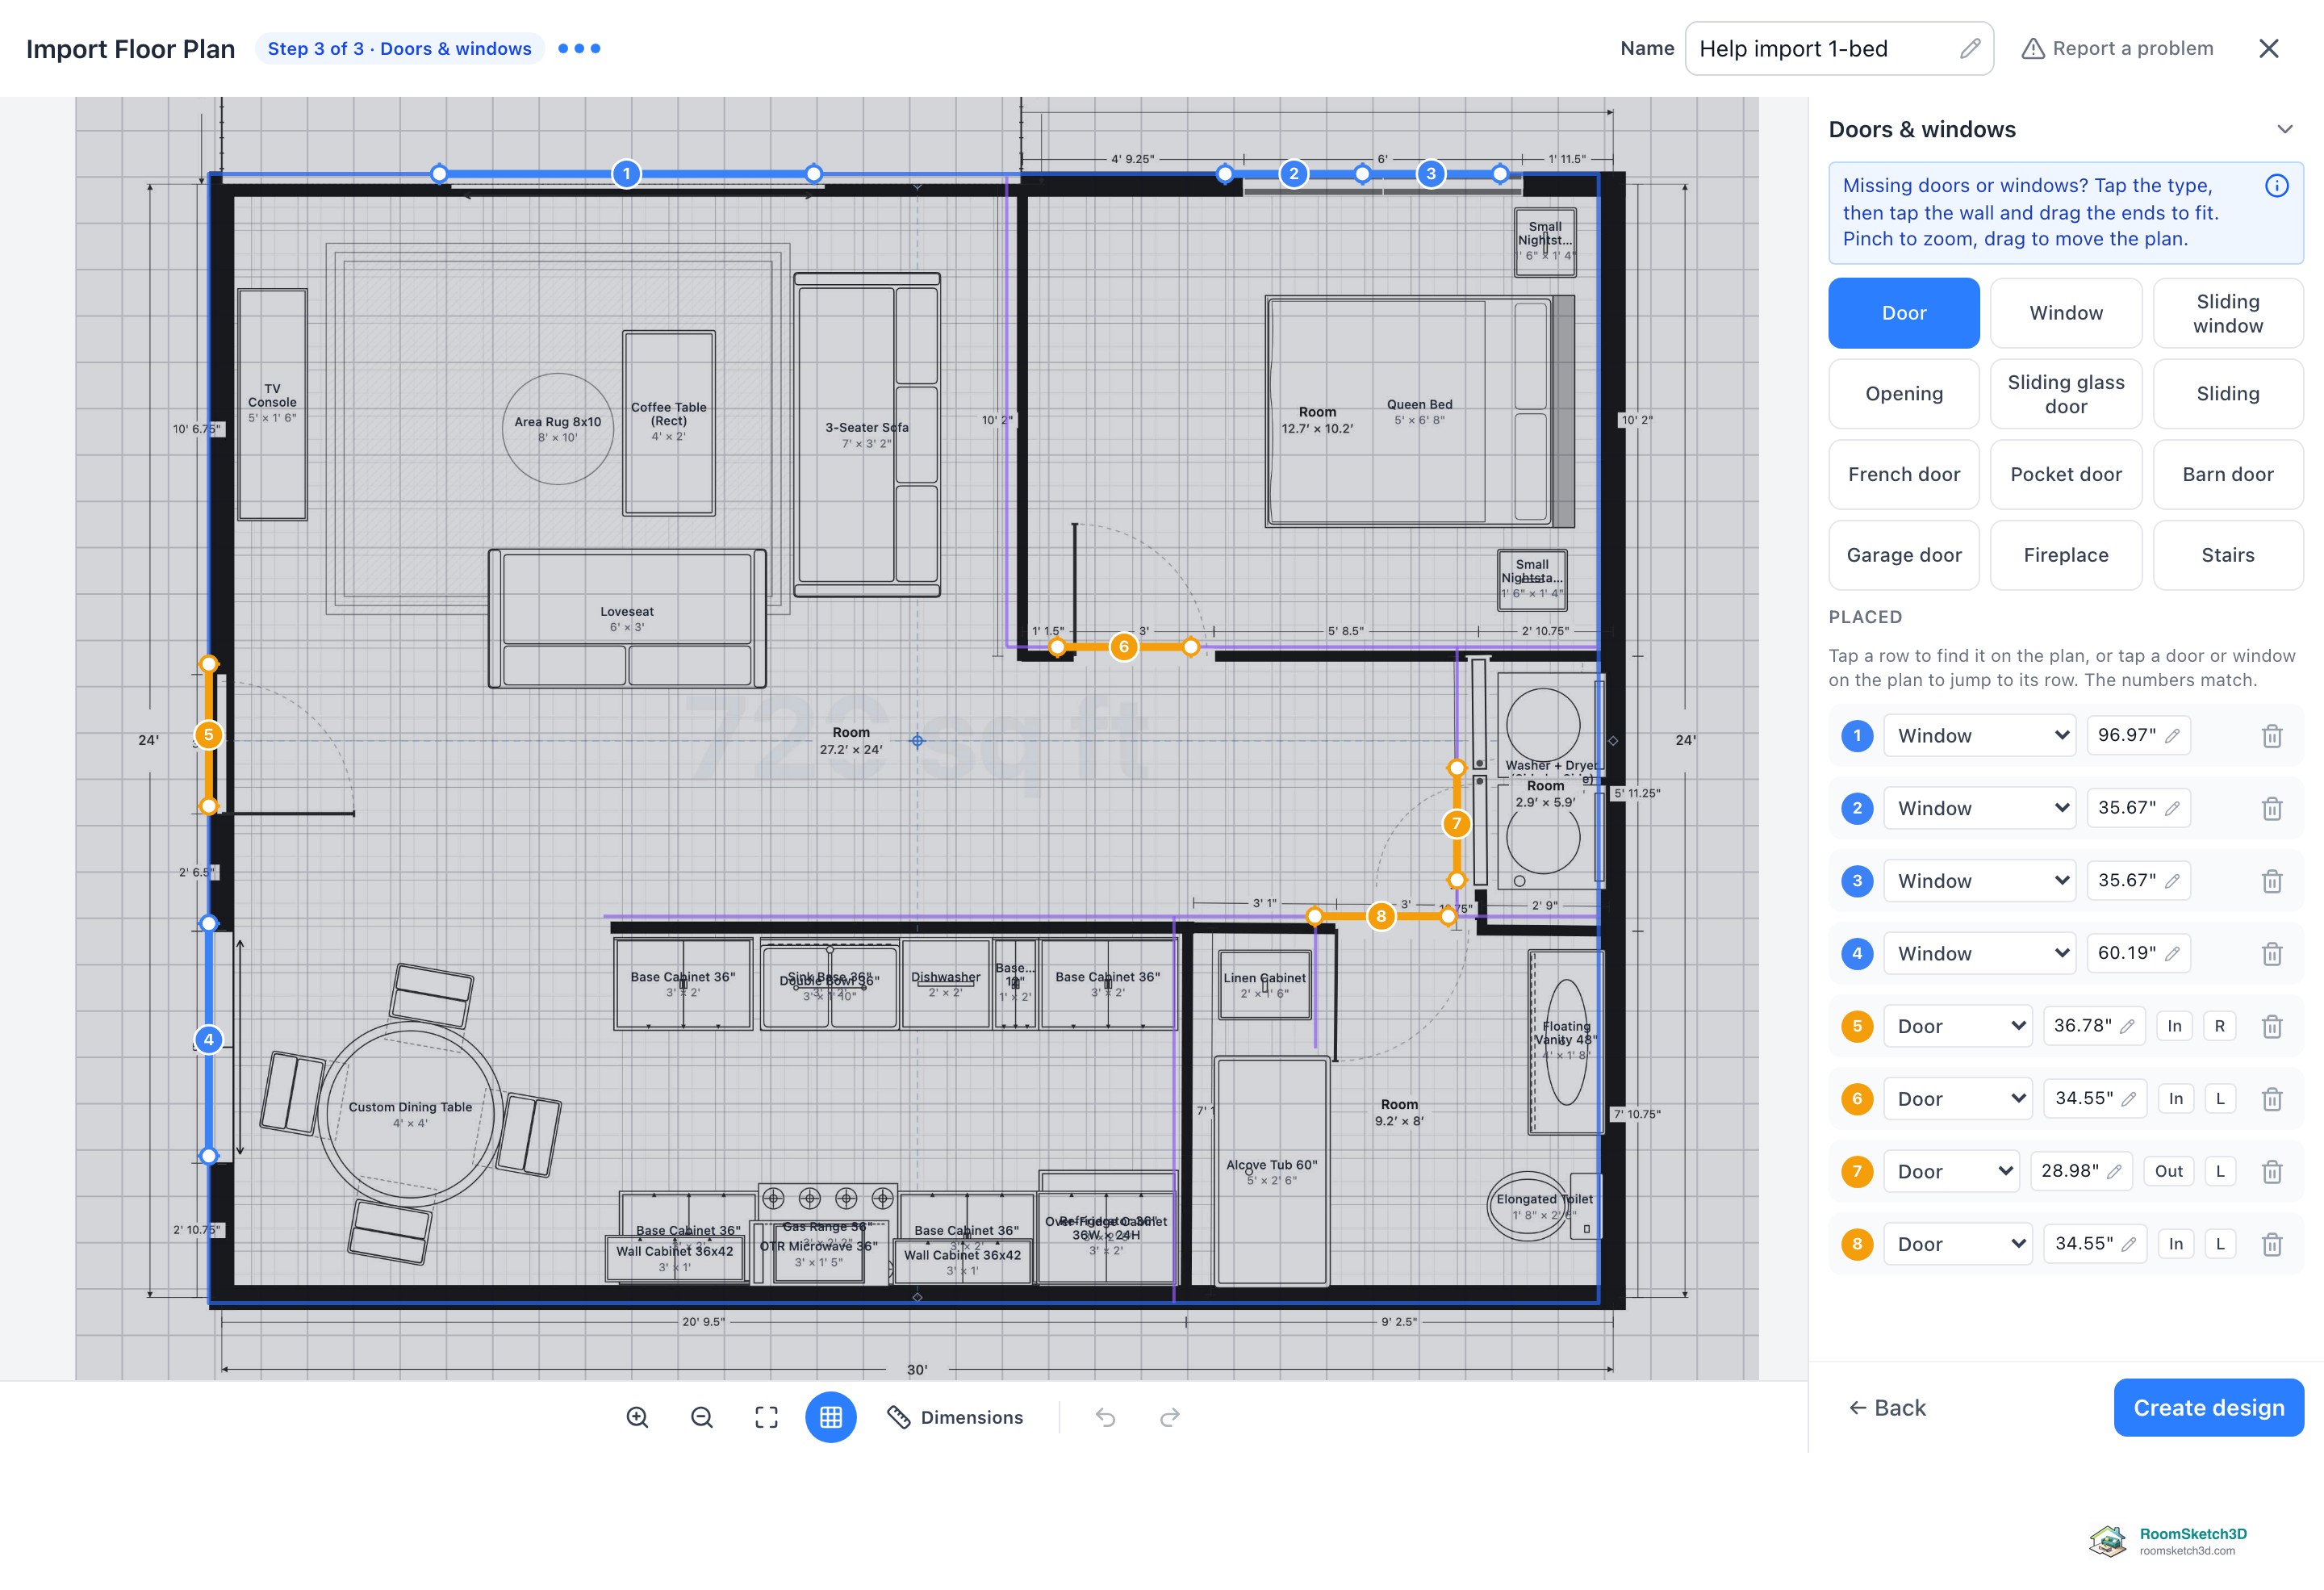Screen dimensions: 2324x1590
Task: Select the Fireplace type
Action: click(2065, 555)
